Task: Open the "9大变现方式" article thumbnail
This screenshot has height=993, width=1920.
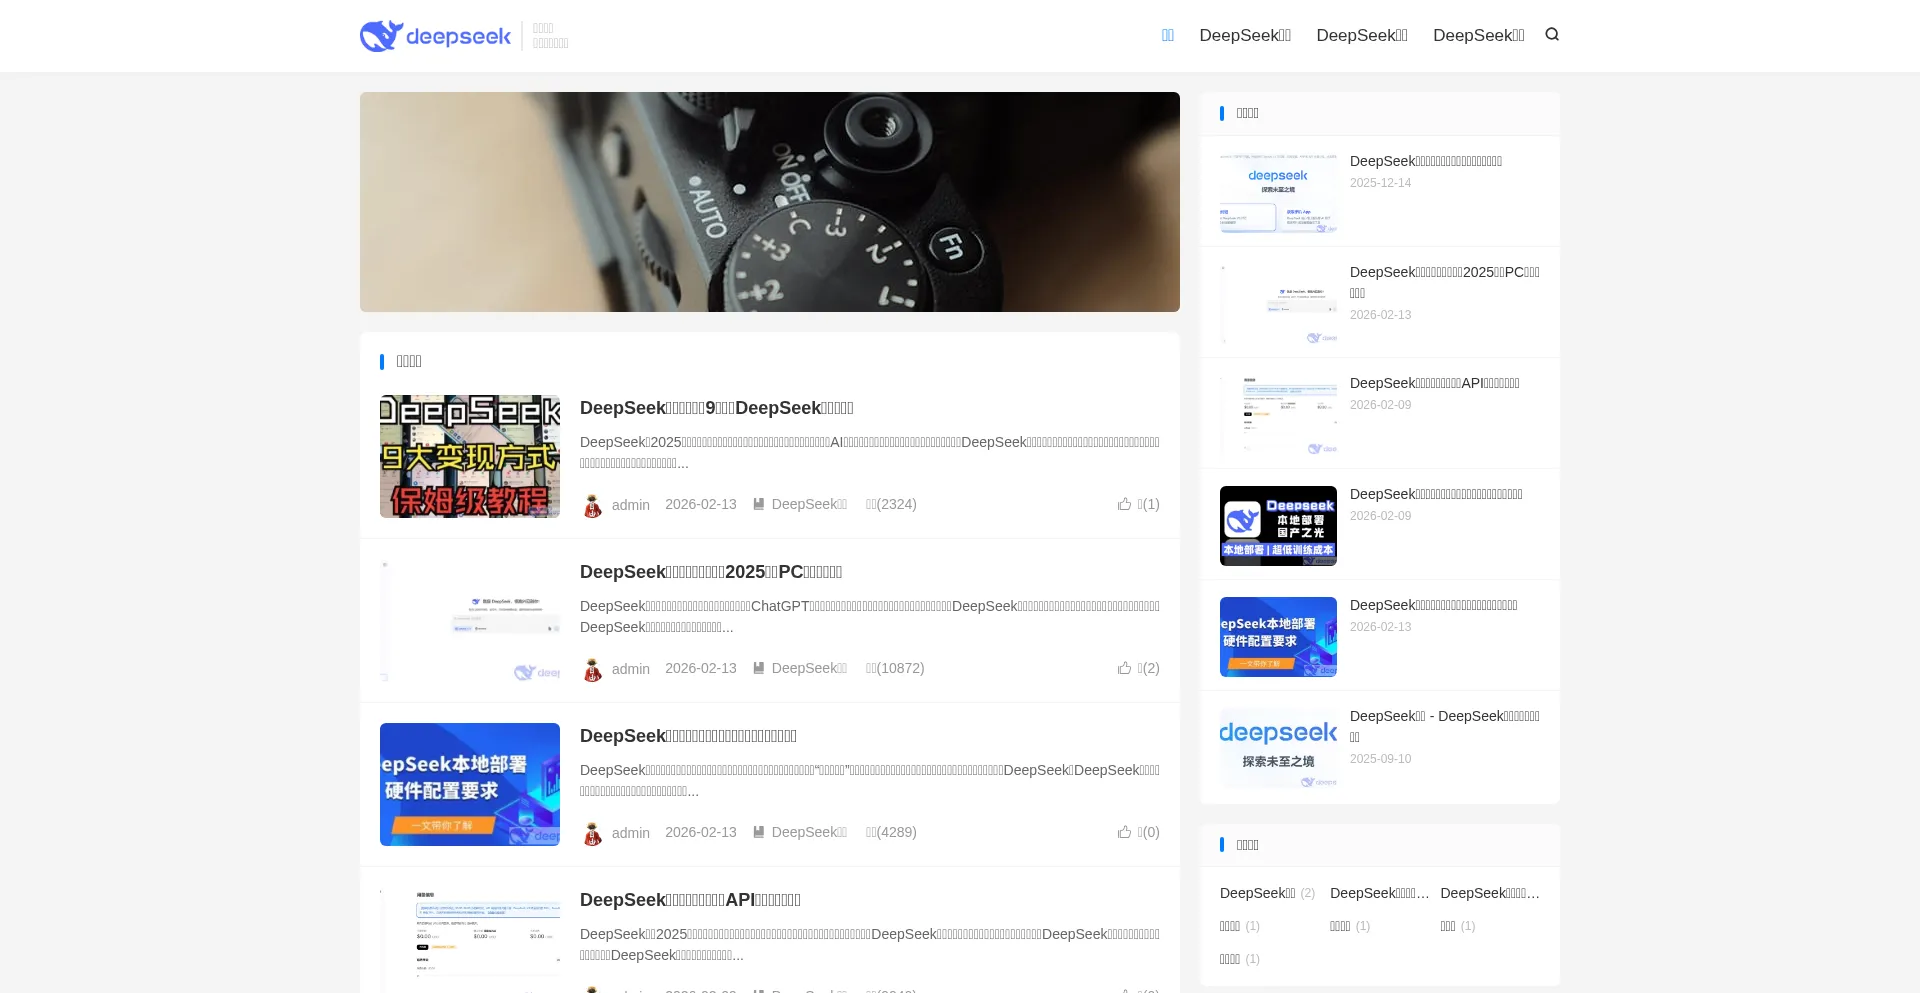Action: coord(470,456)
